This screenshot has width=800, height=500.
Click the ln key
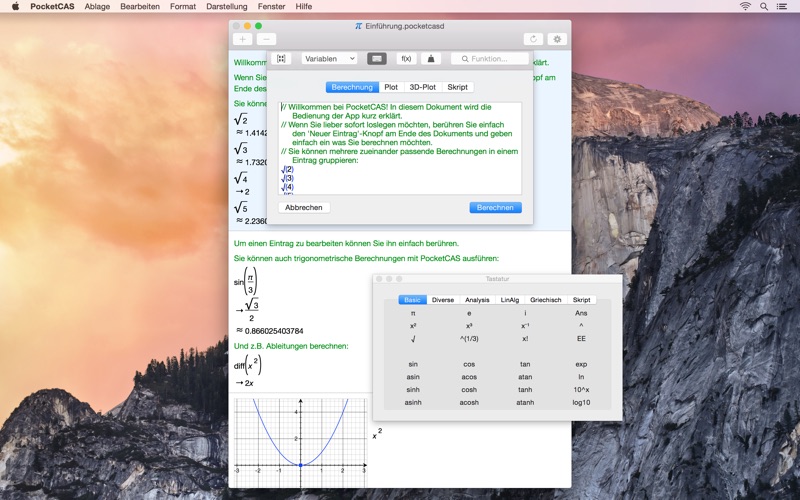pyautogui.click(x=581, y=377)
